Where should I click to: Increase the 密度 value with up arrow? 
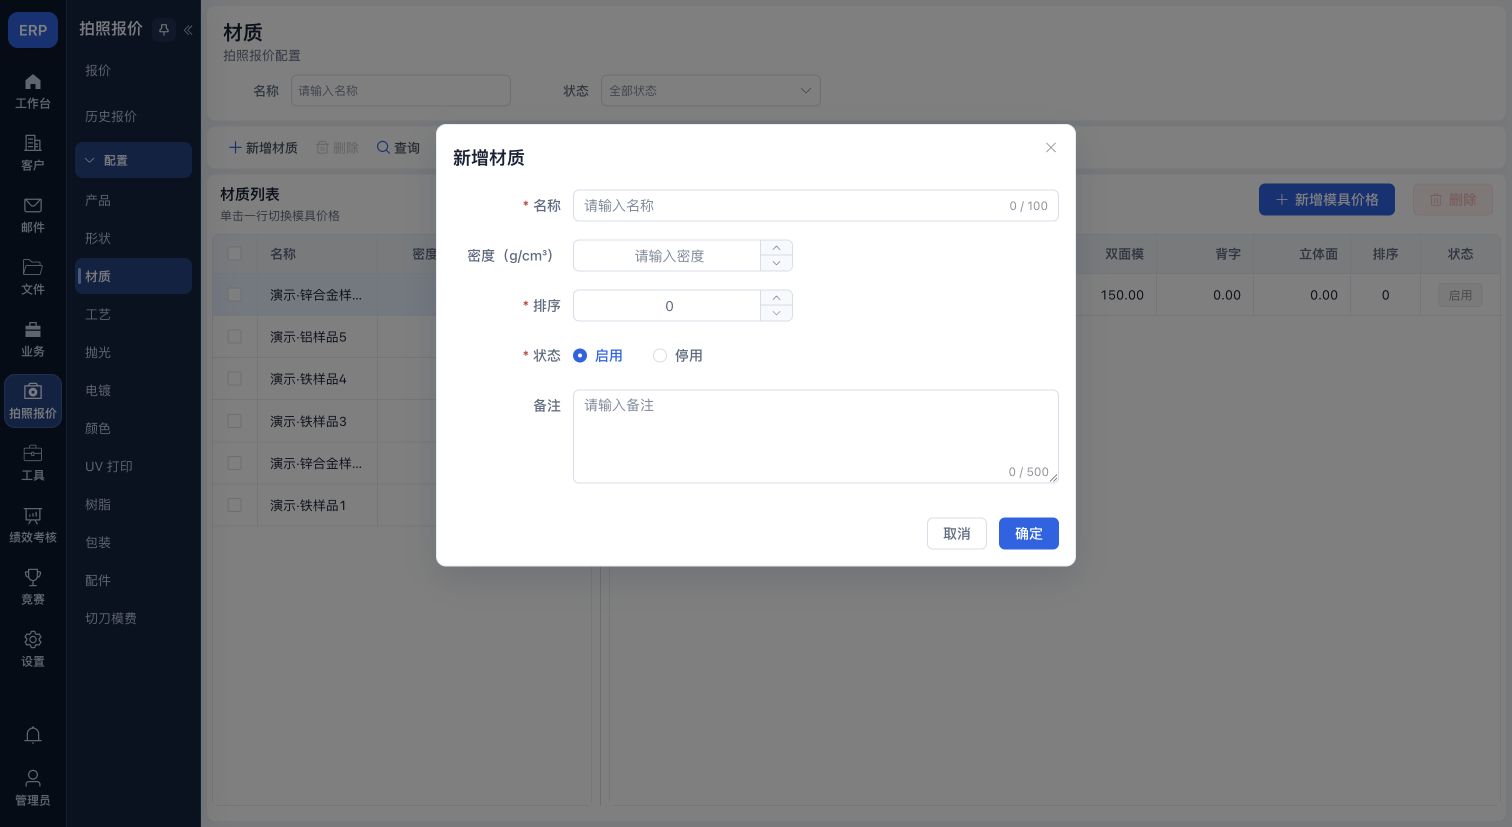[x=776, y=248]
